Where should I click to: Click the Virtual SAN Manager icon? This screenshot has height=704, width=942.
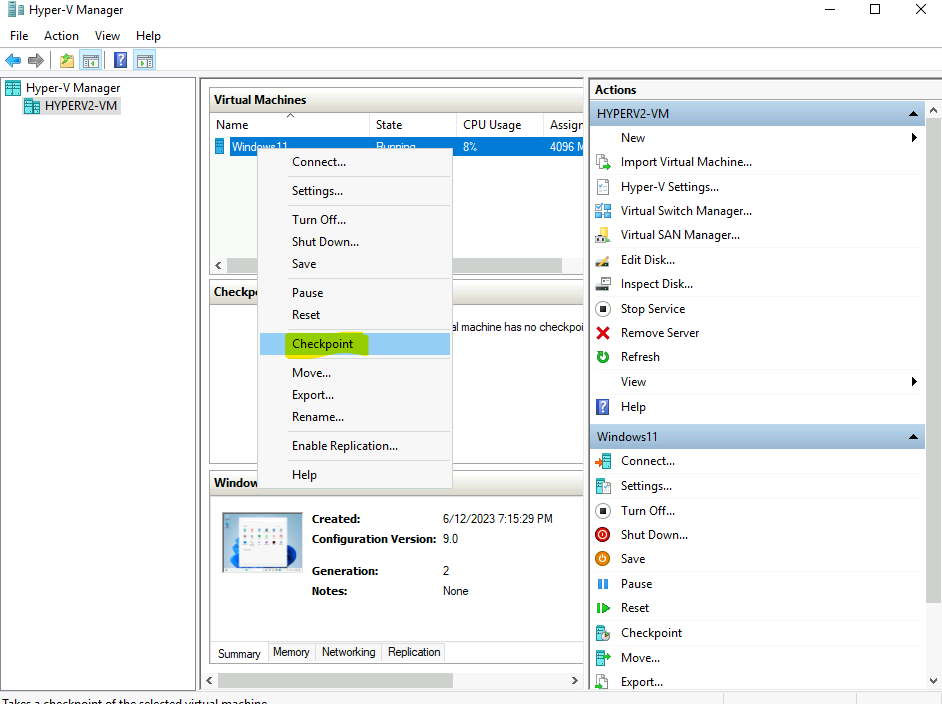[603, 235]
